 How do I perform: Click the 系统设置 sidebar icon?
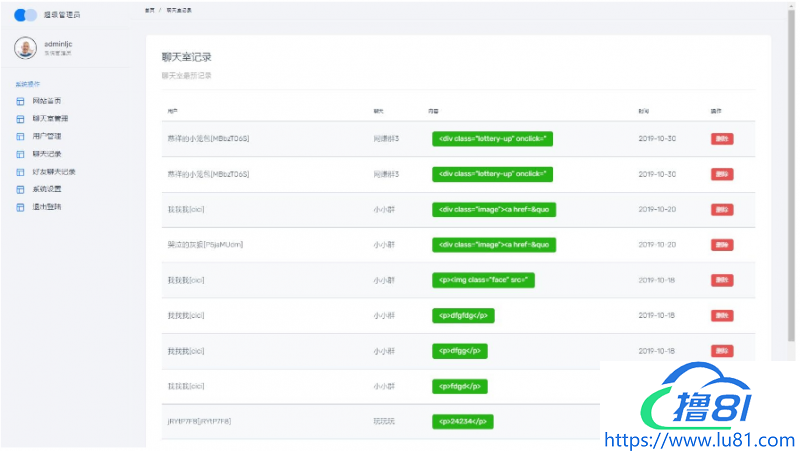pos(20,189)
